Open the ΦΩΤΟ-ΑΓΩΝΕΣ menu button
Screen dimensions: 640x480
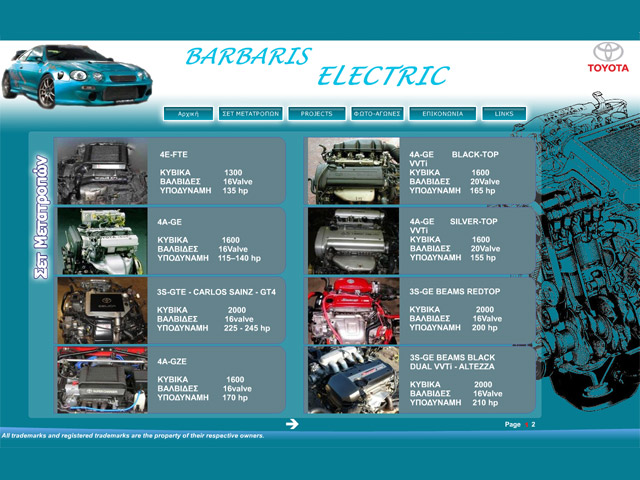point(377,114)
